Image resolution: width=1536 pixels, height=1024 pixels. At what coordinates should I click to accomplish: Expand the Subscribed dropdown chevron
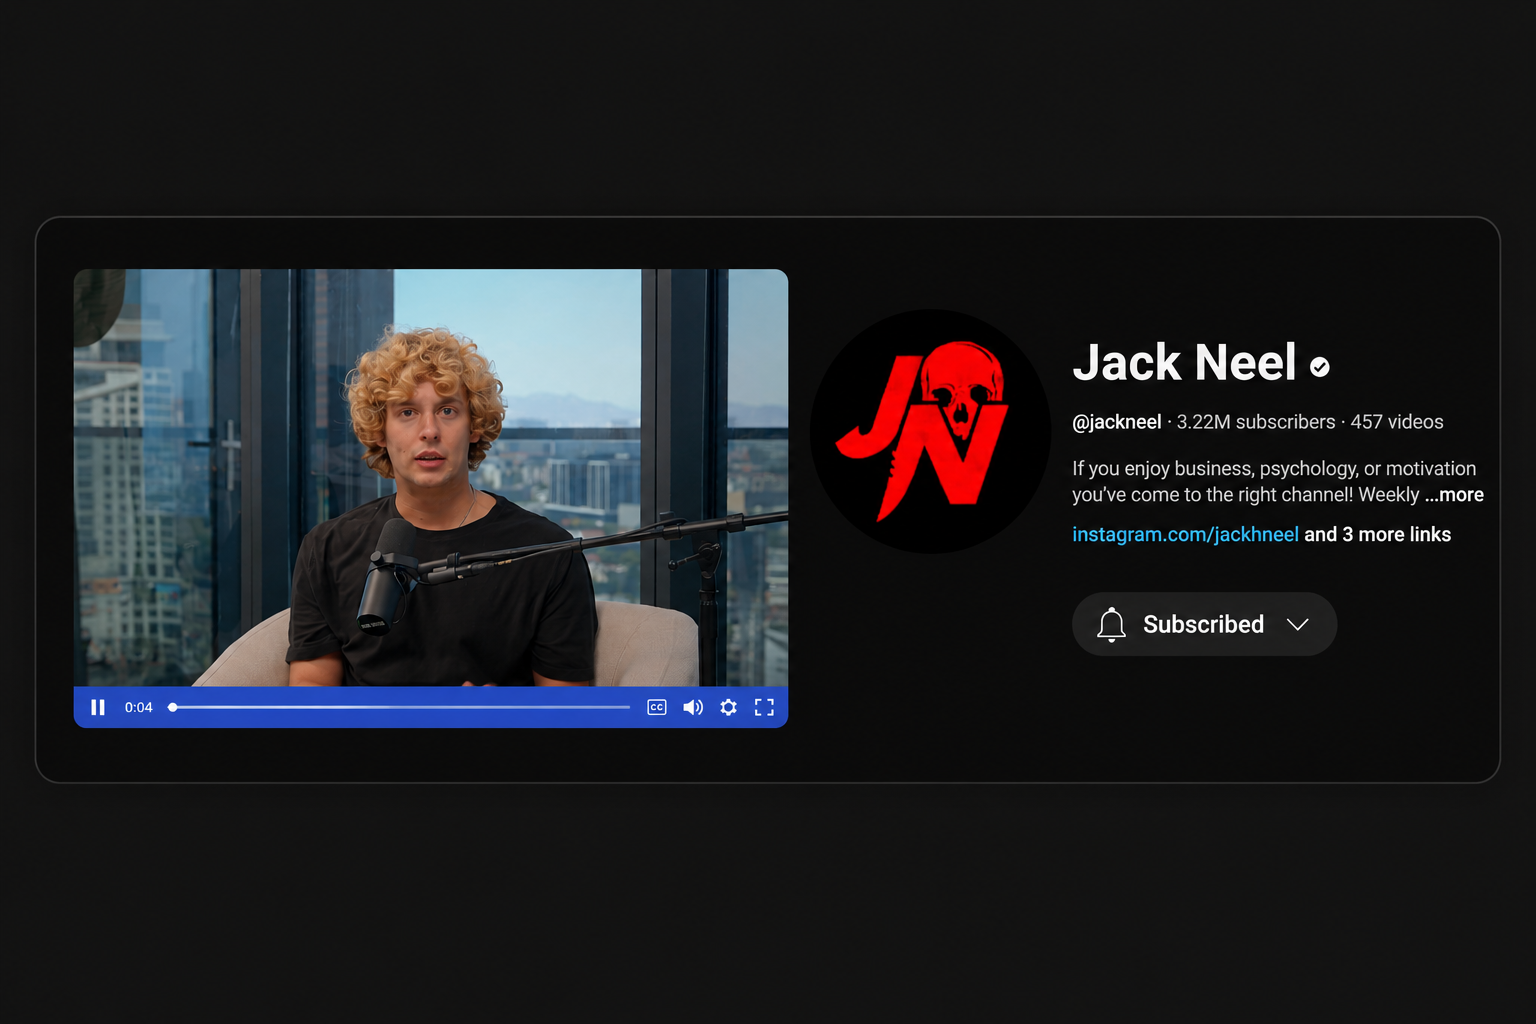coord(1298,624)
